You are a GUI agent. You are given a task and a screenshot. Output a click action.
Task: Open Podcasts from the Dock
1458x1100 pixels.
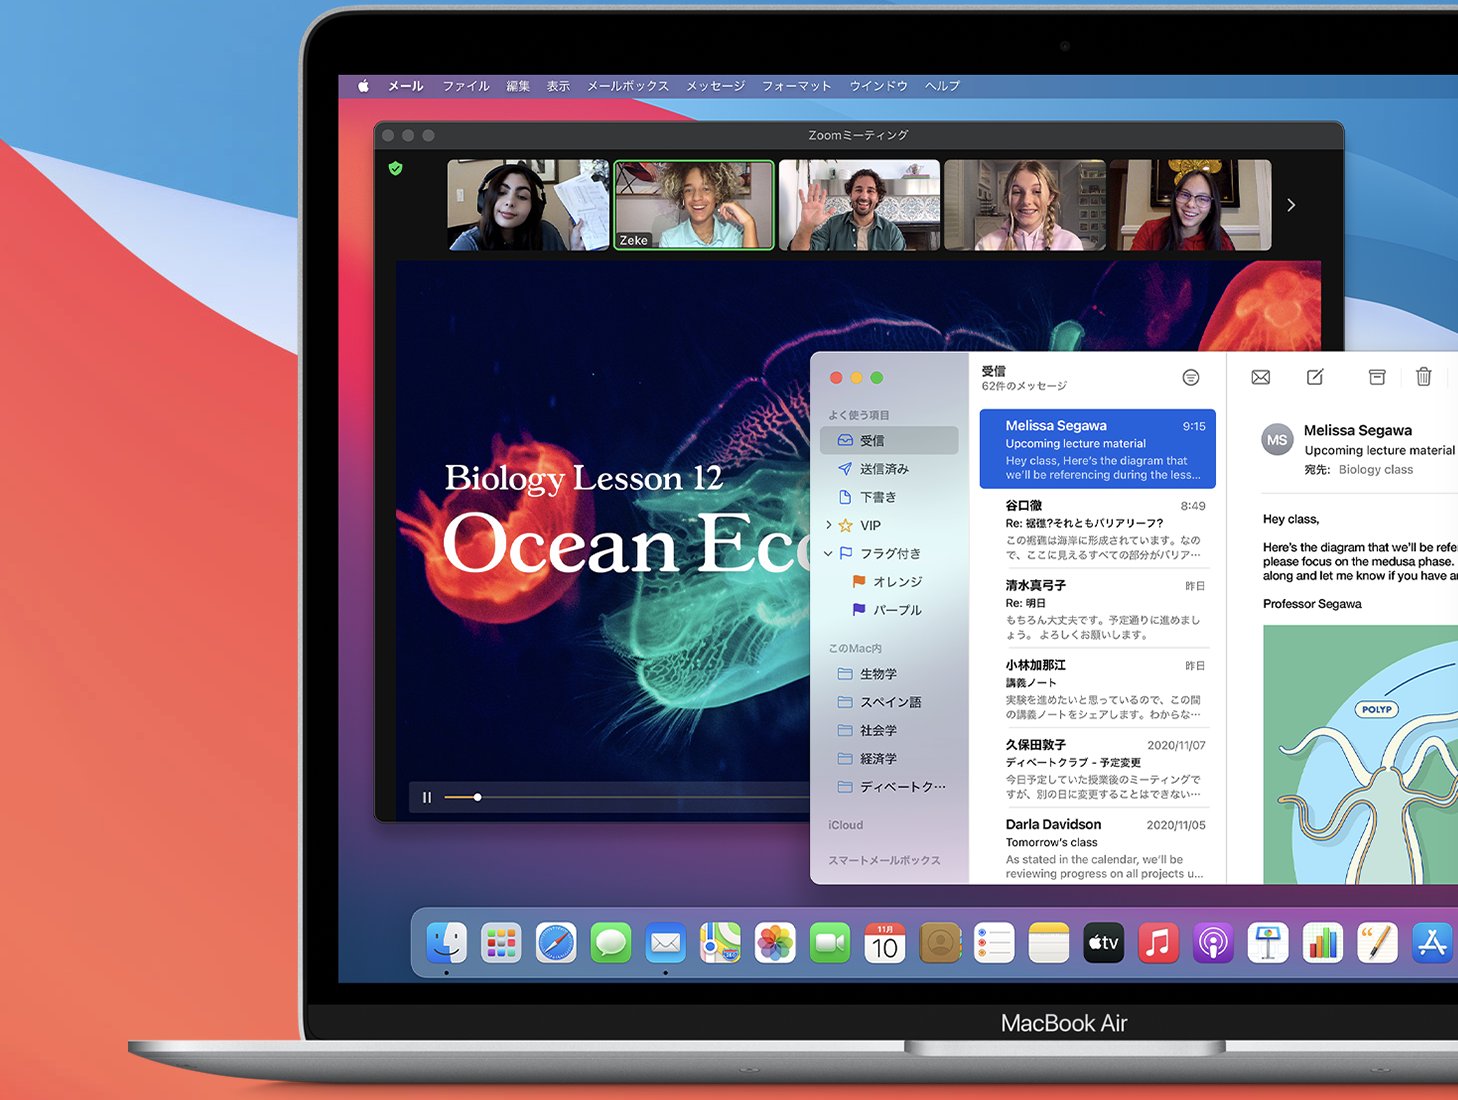1213,942
